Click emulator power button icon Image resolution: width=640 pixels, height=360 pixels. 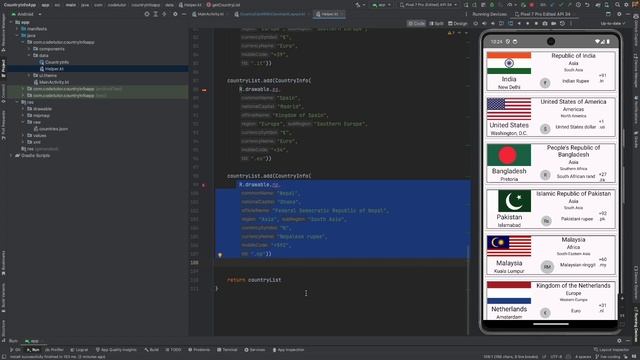click(476, 24)
